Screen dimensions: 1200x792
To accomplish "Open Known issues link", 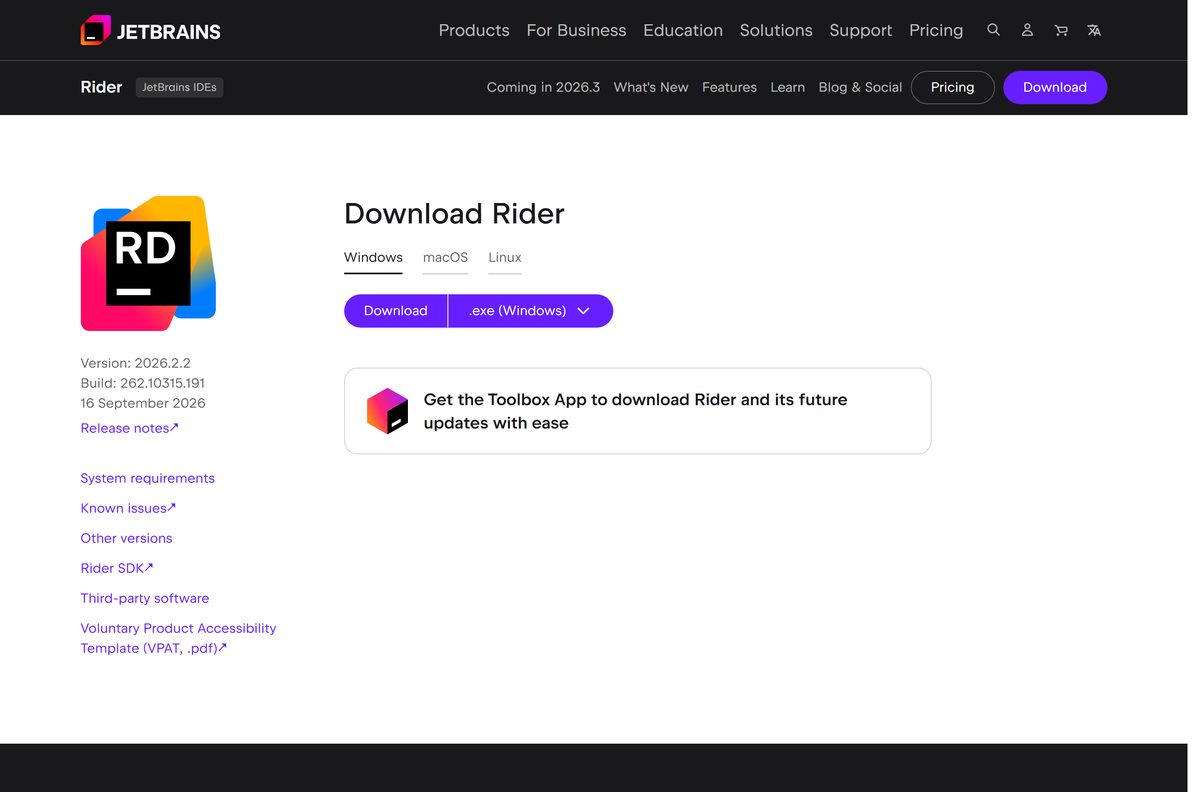I will coord(128,508).
